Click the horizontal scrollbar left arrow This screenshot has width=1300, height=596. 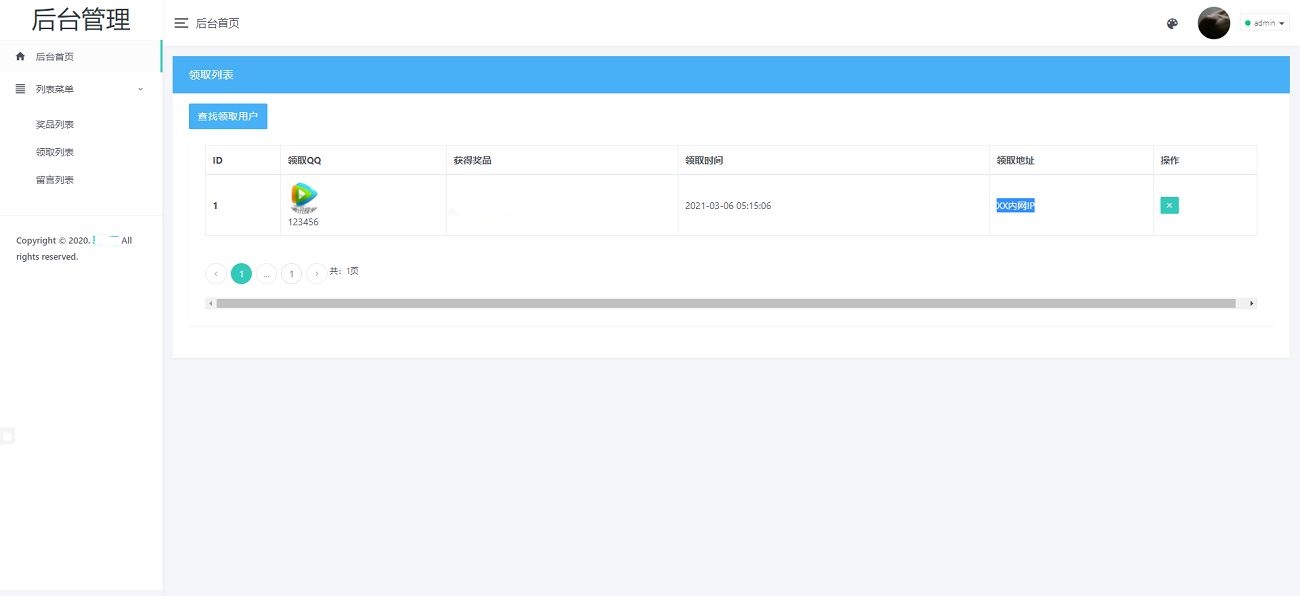[x=210, y=303]
